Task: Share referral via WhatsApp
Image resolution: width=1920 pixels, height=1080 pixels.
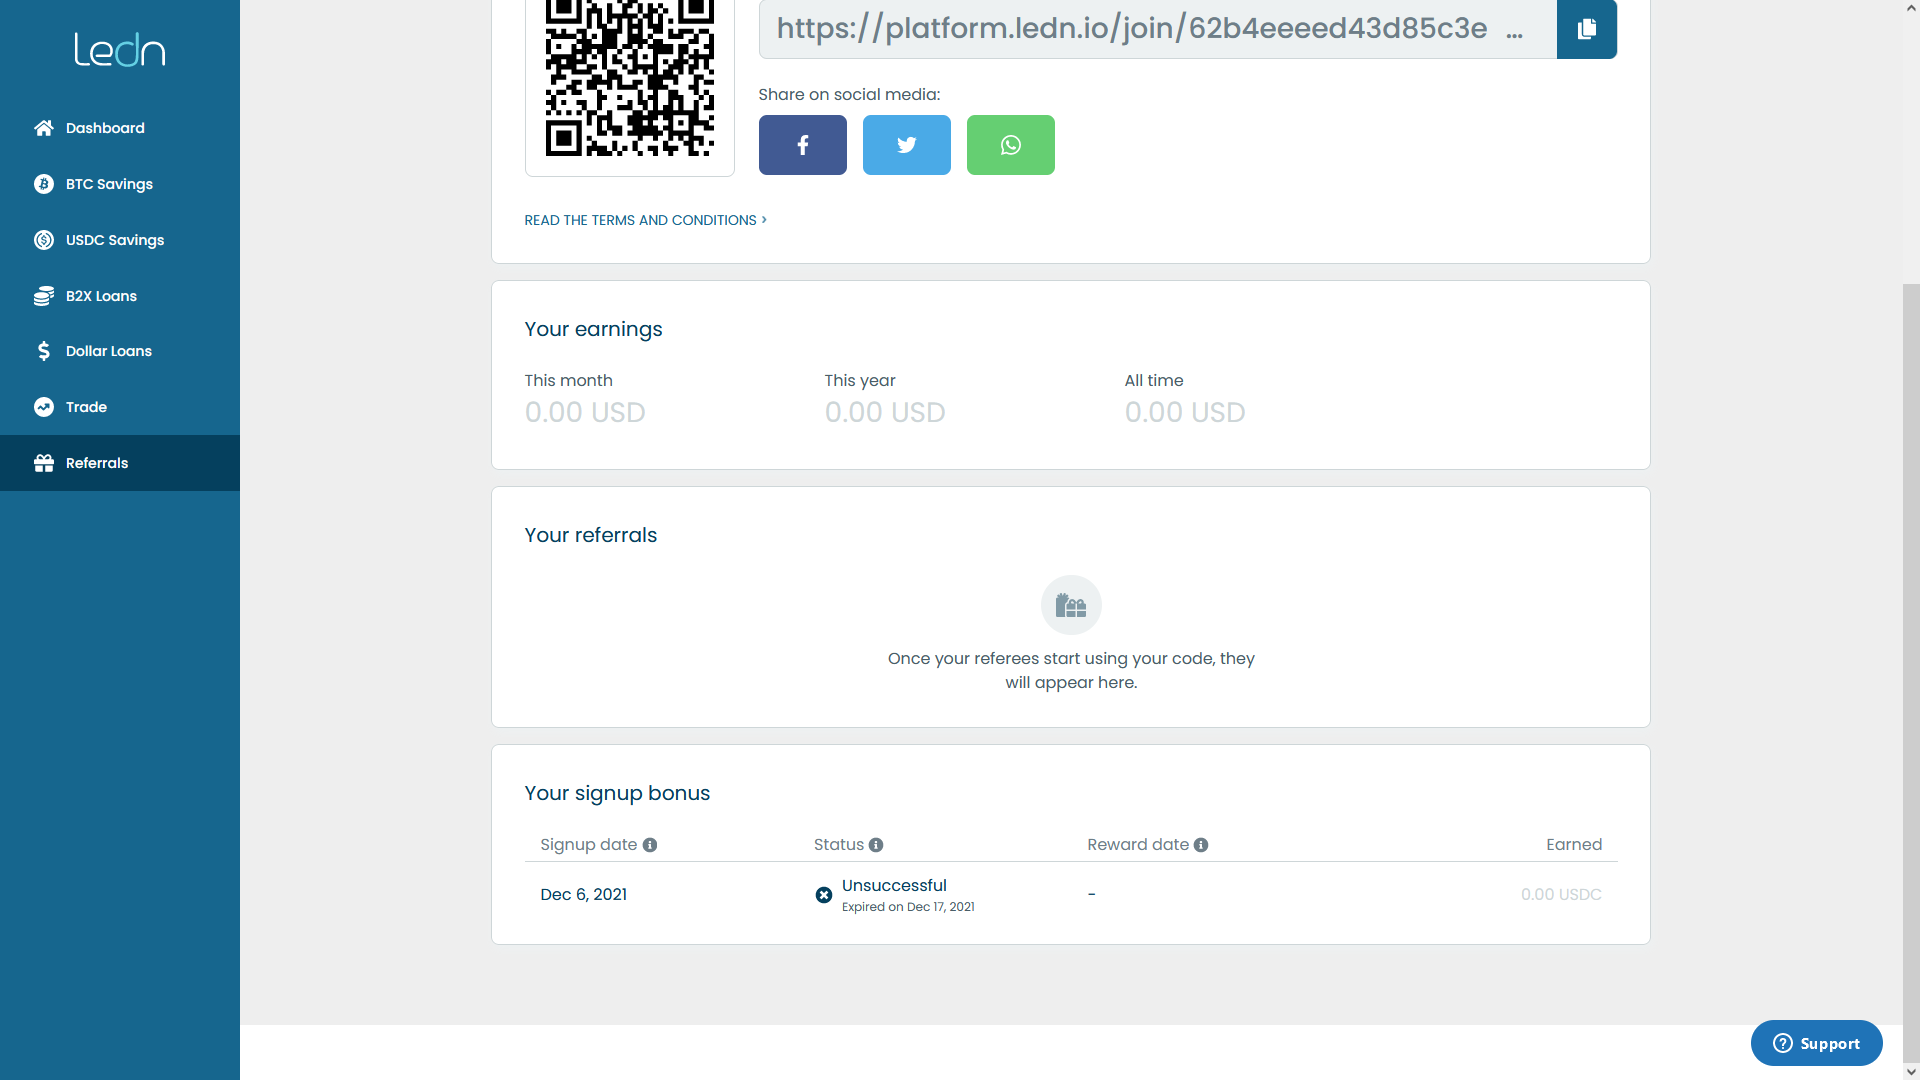Action: (x=1010, y=145)
